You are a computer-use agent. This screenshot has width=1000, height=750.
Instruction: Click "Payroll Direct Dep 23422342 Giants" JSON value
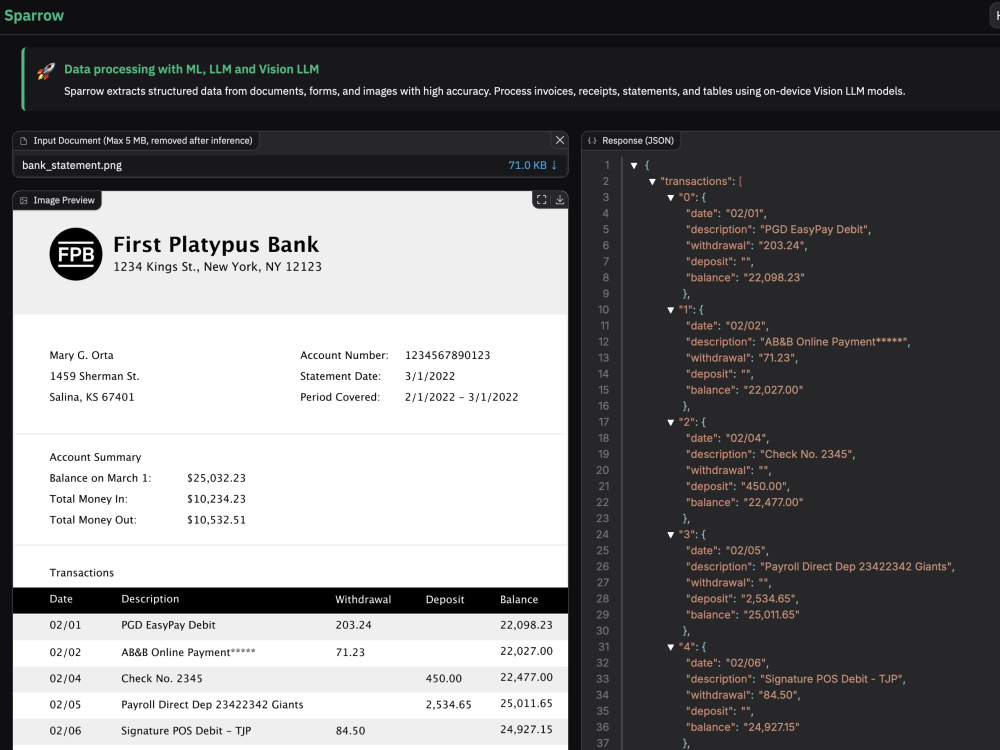click(856, 566)
